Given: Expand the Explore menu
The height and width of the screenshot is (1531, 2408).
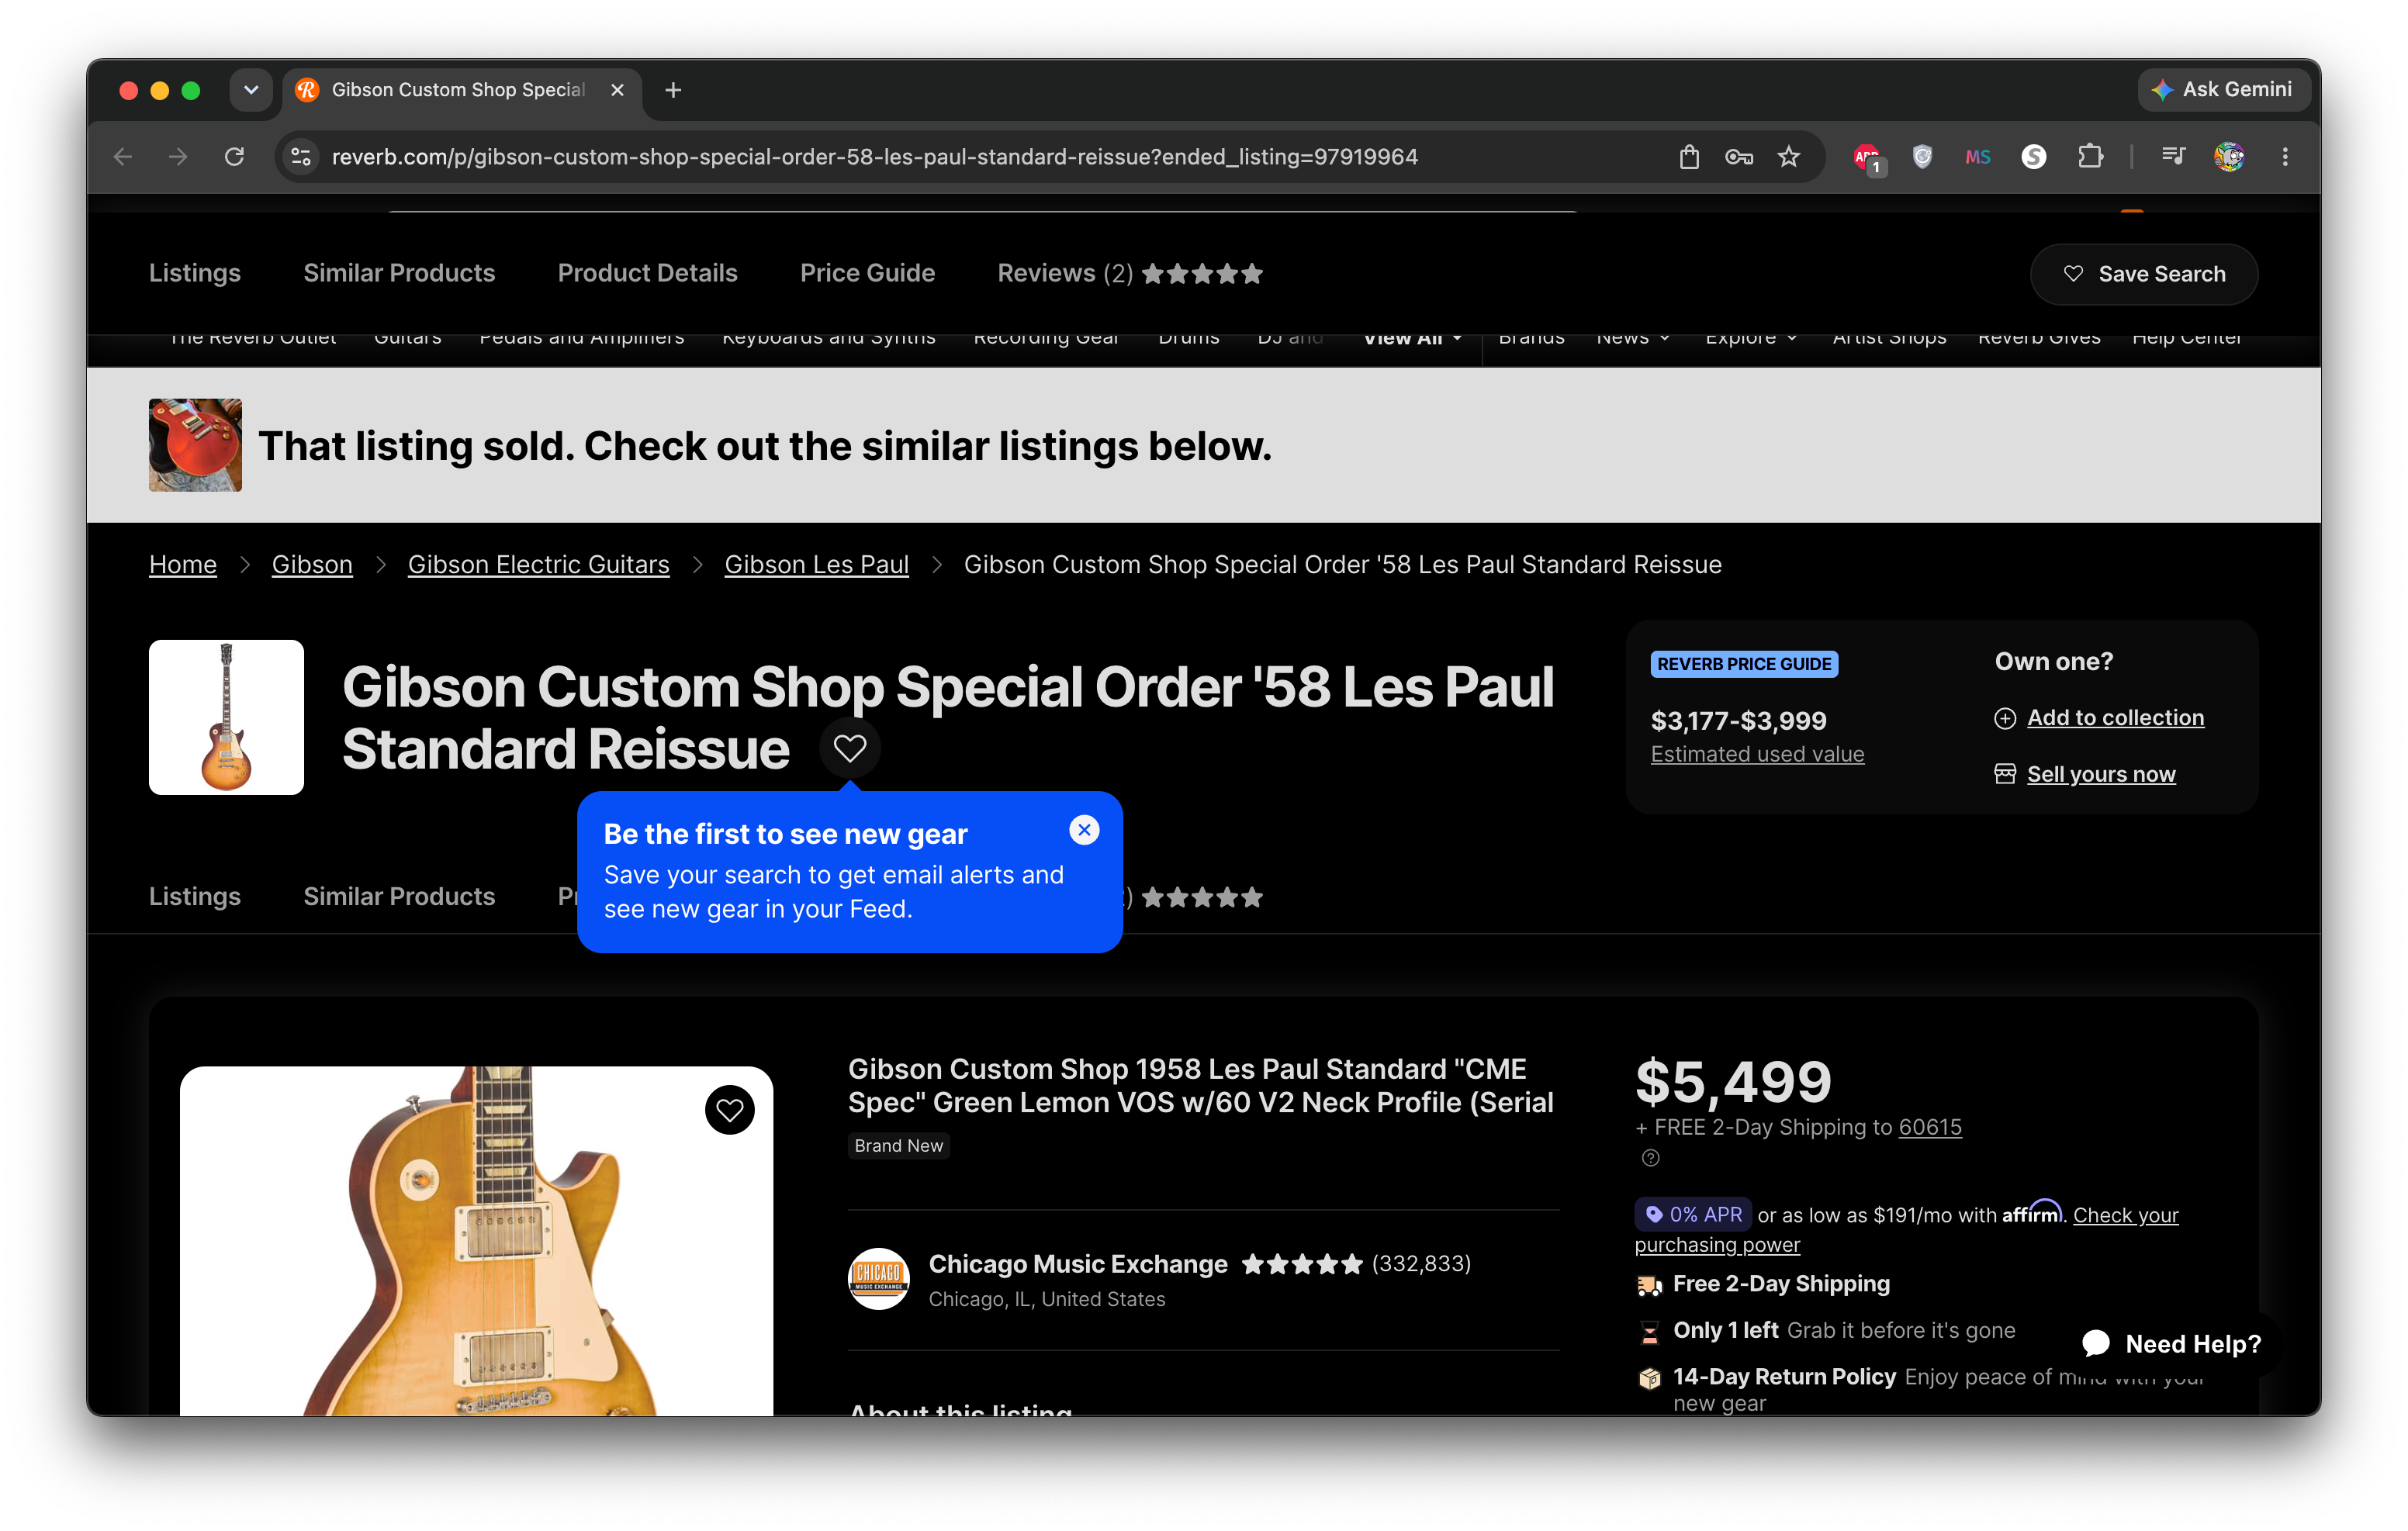Looking at the screenshot, I should (x=1751, y=340).
